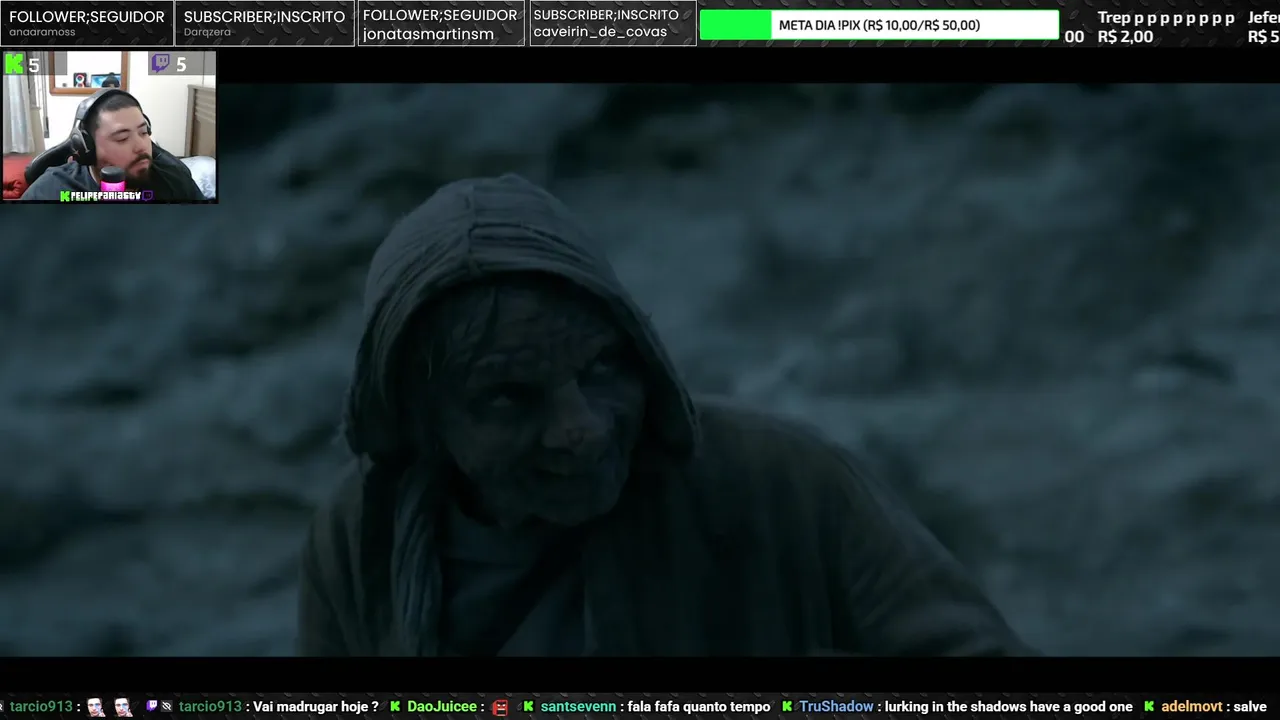Click the Kick badge before adelmovt in chat ticker
Viewport: 1280px width, 720px height.
pyautogui.click(x=1150, y=707)
